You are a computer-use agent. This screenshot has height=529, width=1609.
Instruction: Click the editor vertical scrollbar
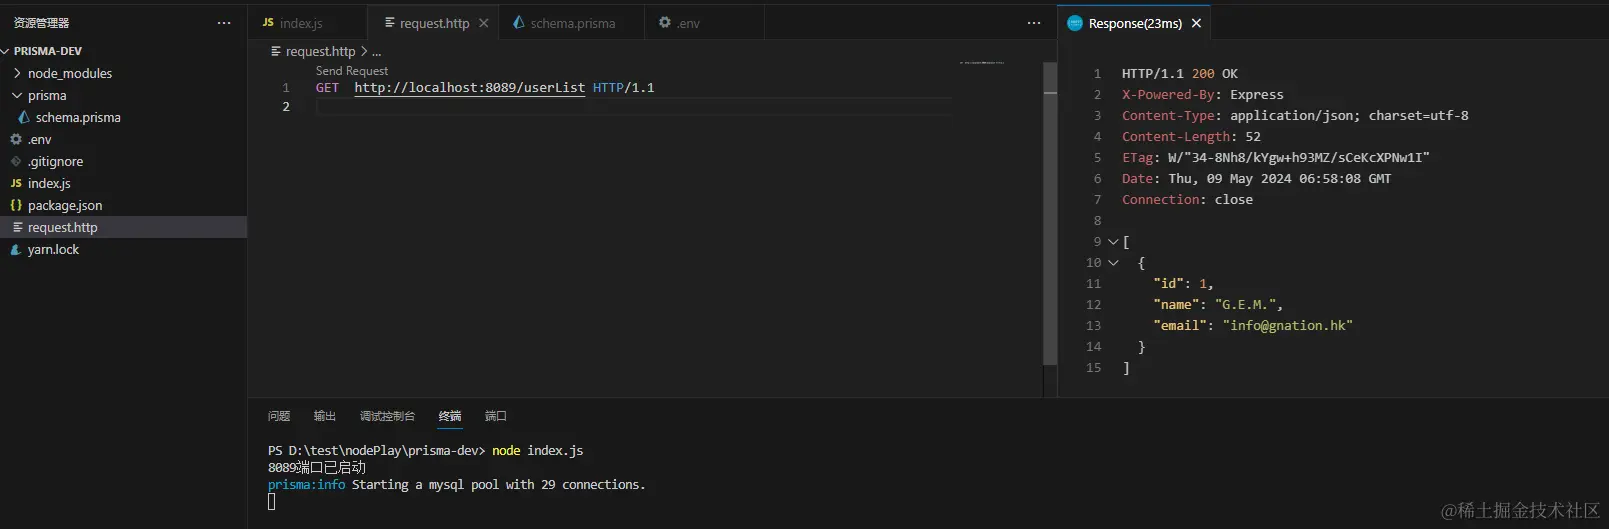point(1050,215)
